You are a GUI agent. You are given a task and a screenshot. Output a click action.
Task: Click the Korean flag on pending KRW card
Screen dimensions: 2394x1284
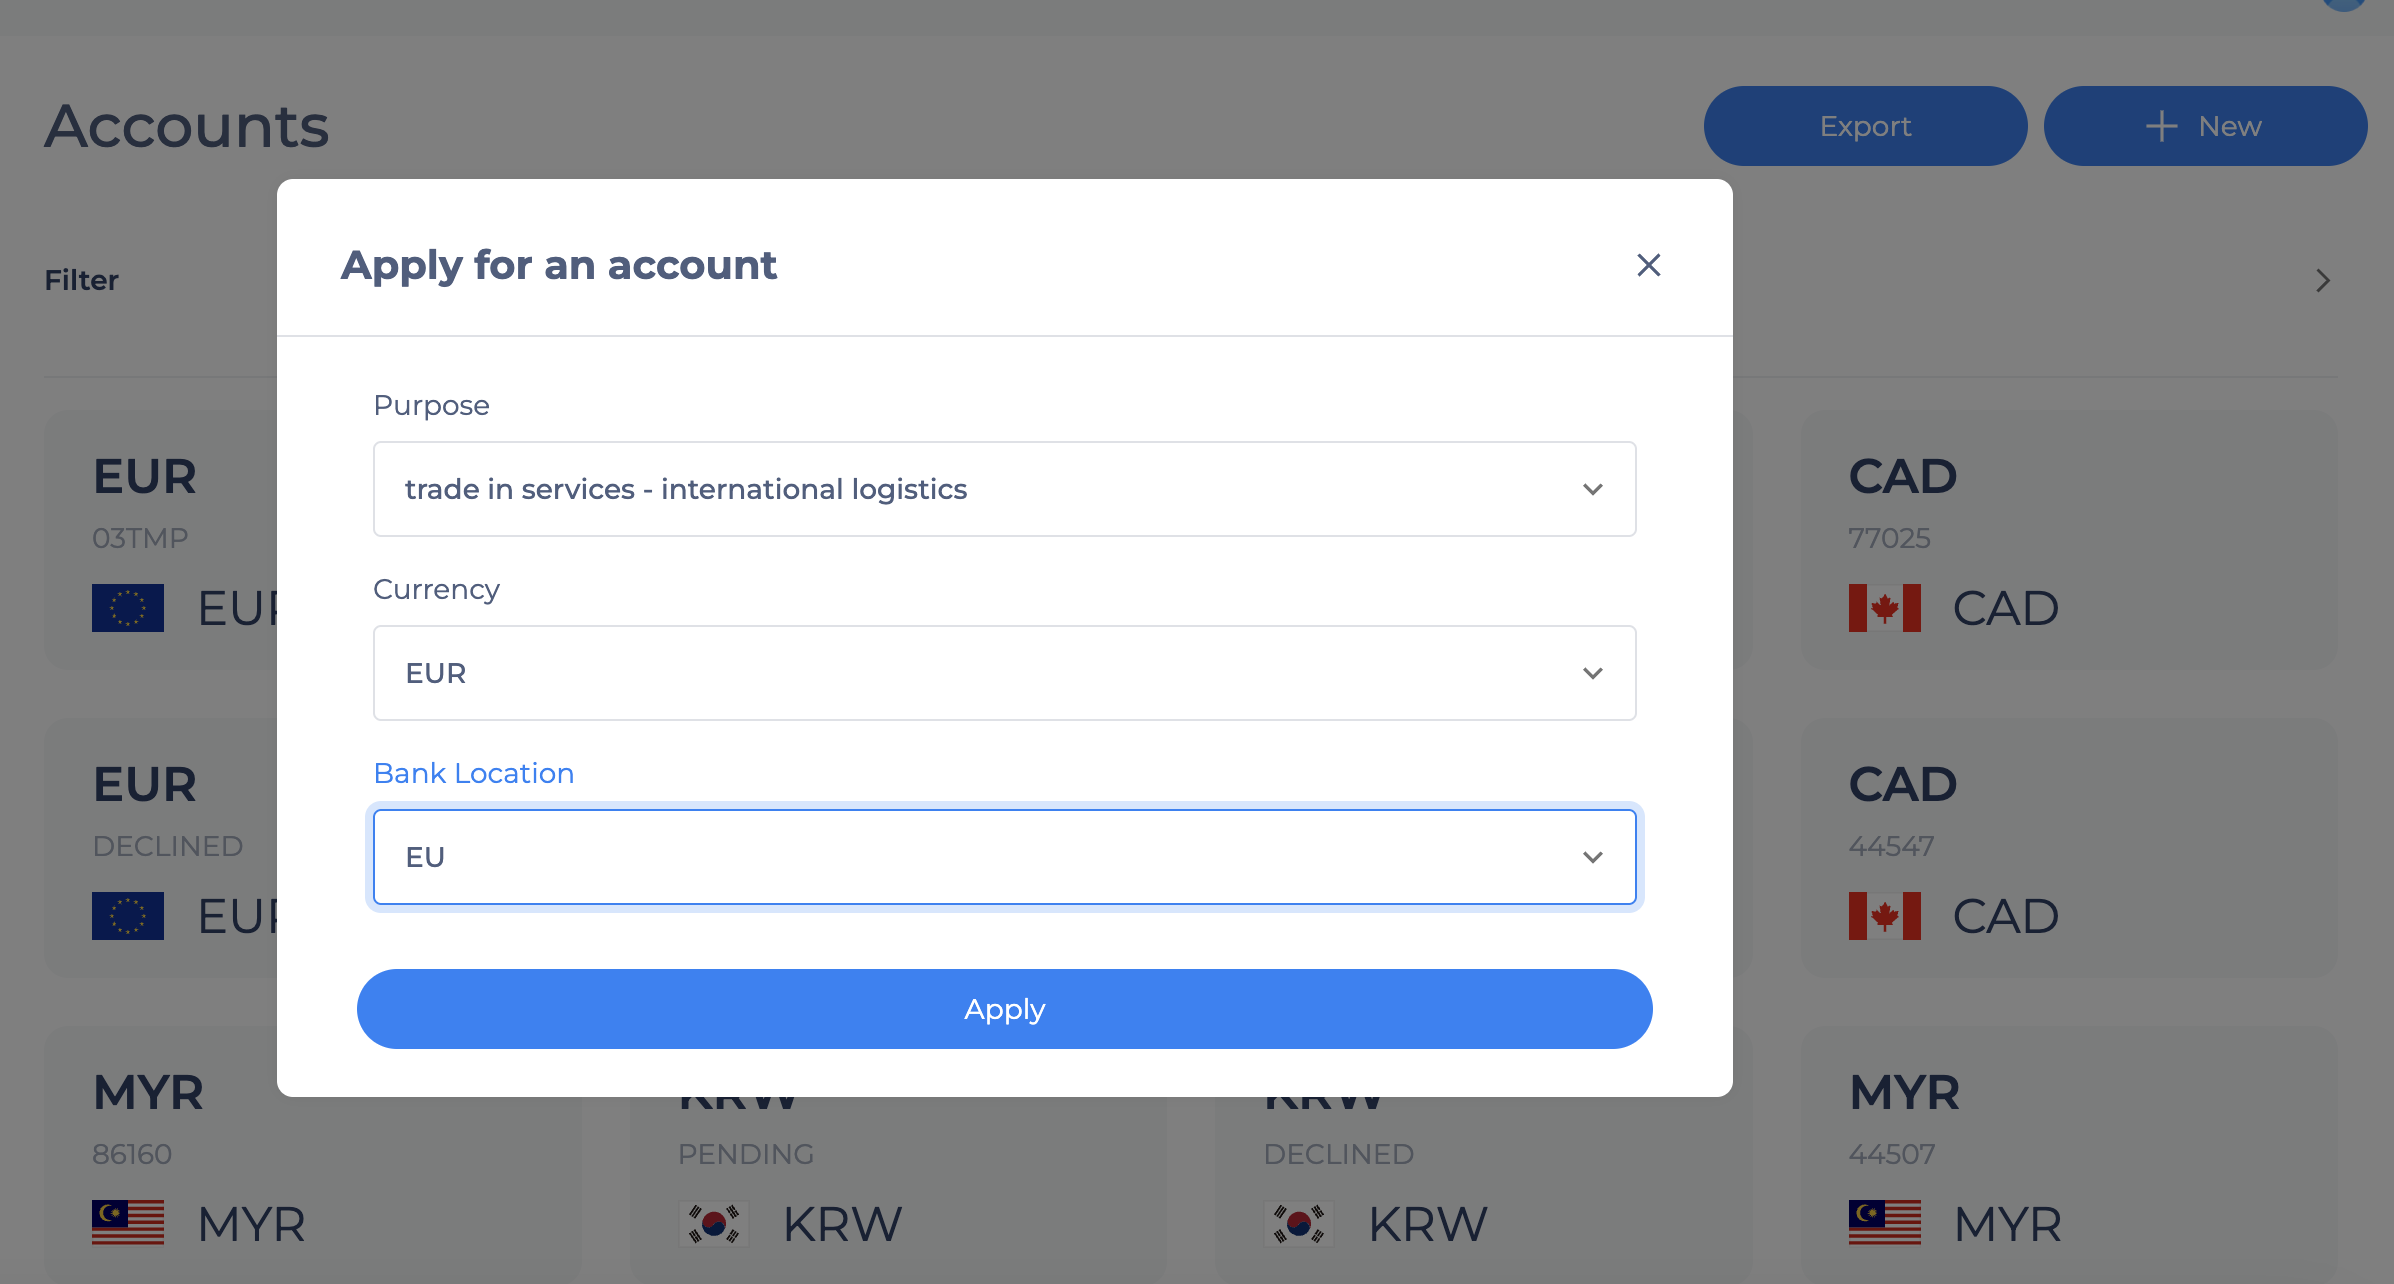point(713,1223)
